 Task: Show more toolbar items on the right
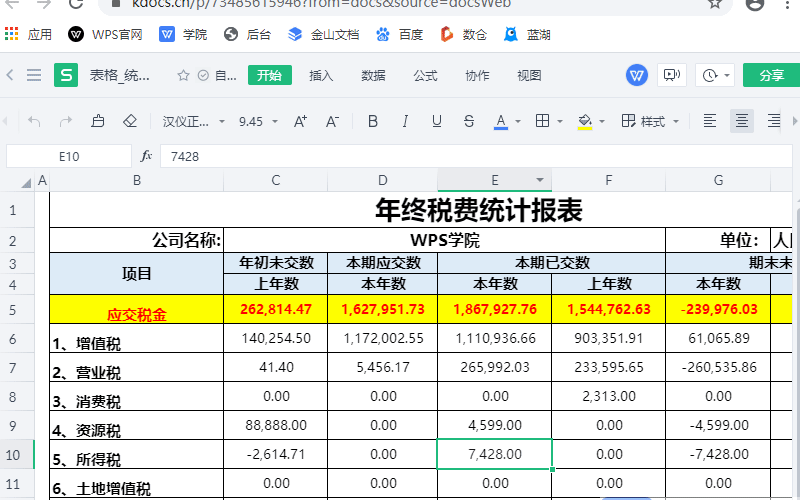(x=794, y=121)
